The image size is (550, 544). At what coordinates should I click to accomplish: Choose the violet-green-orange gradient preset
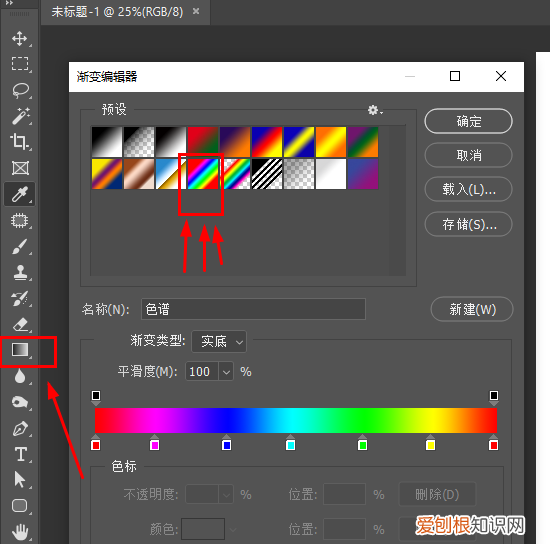tap(363, 142)
